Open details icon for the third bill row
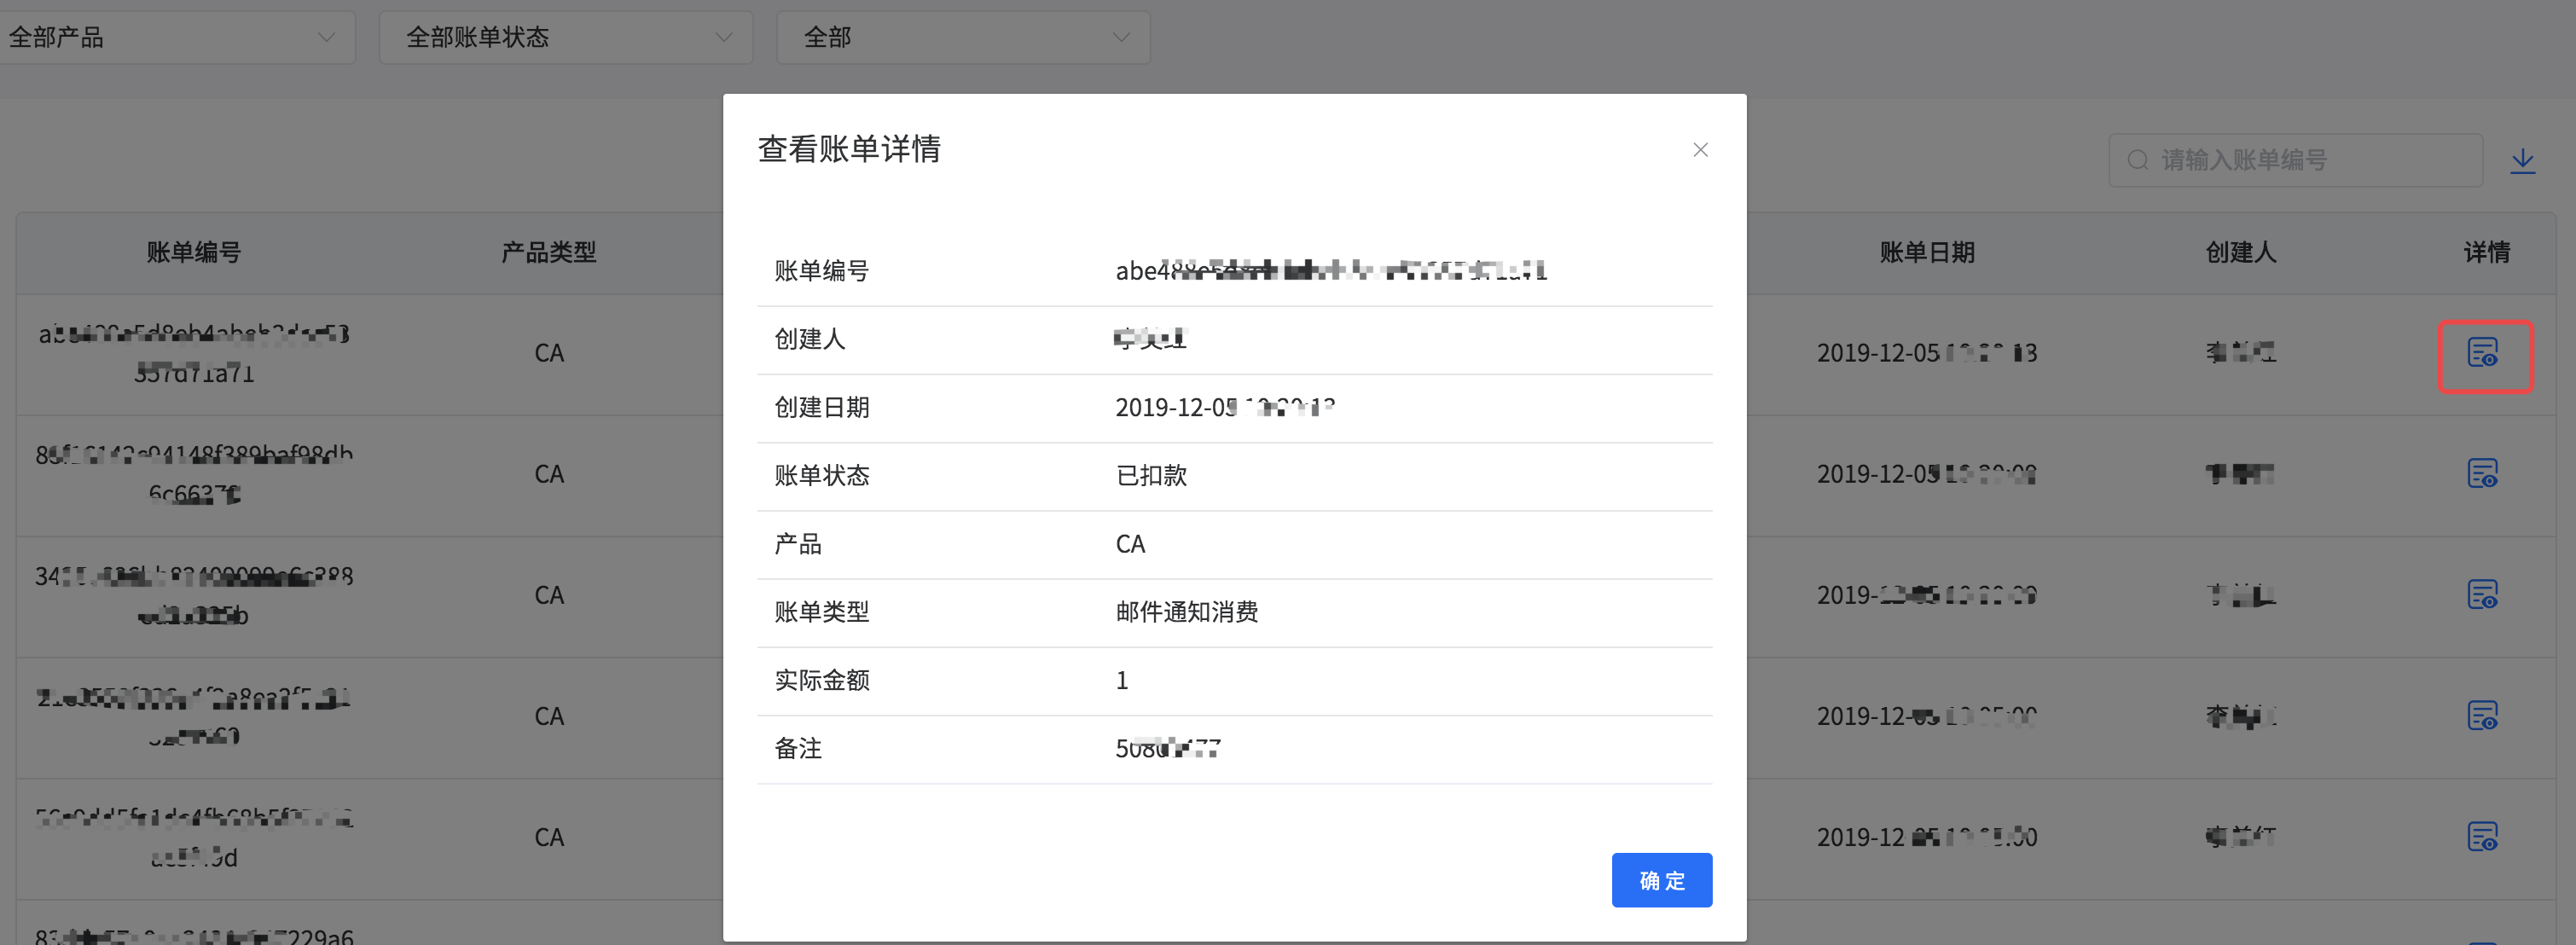Viewport: 2576px width, 945px height. pos(2482,594)
